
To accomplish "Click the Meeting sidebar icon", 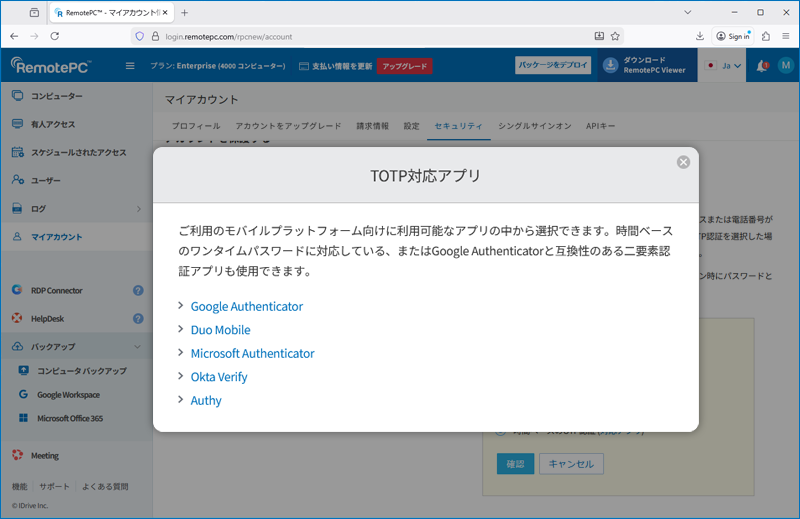I will click(17, 455).
